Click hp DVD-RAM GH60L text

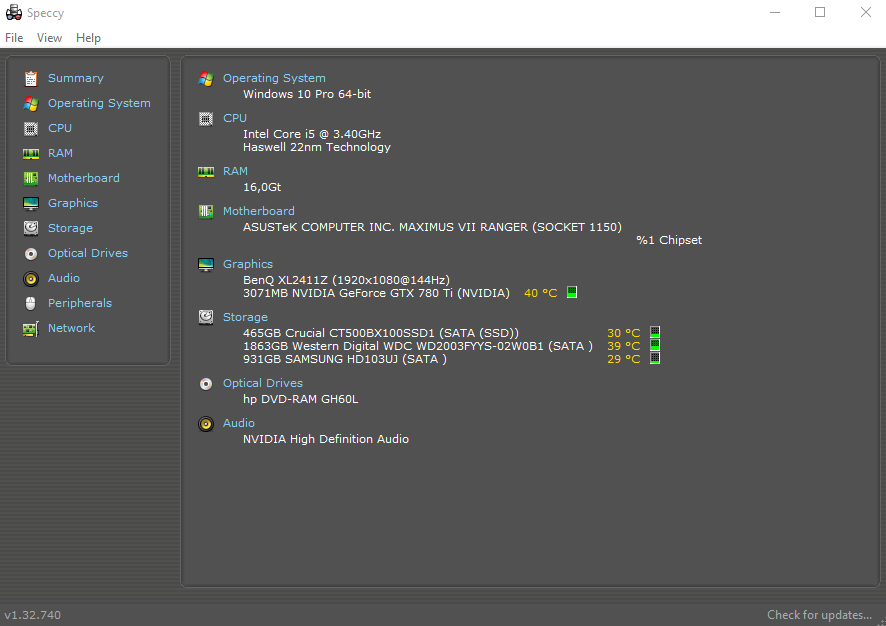301,399
